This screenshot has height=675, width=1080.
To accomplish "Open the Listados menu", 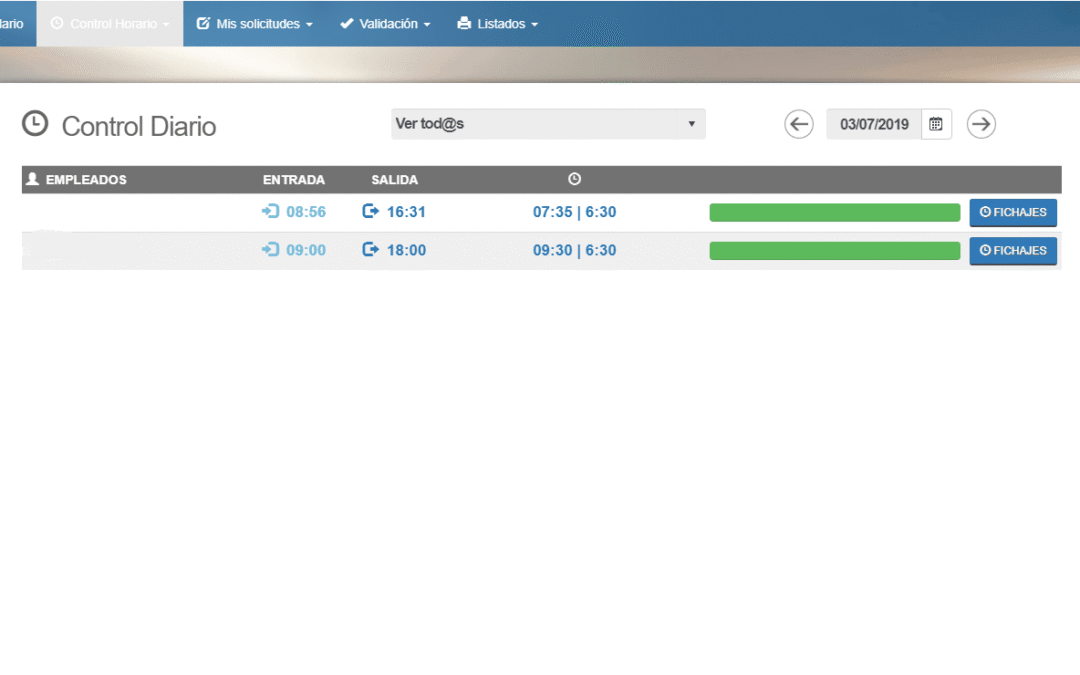I will point(497,23).
